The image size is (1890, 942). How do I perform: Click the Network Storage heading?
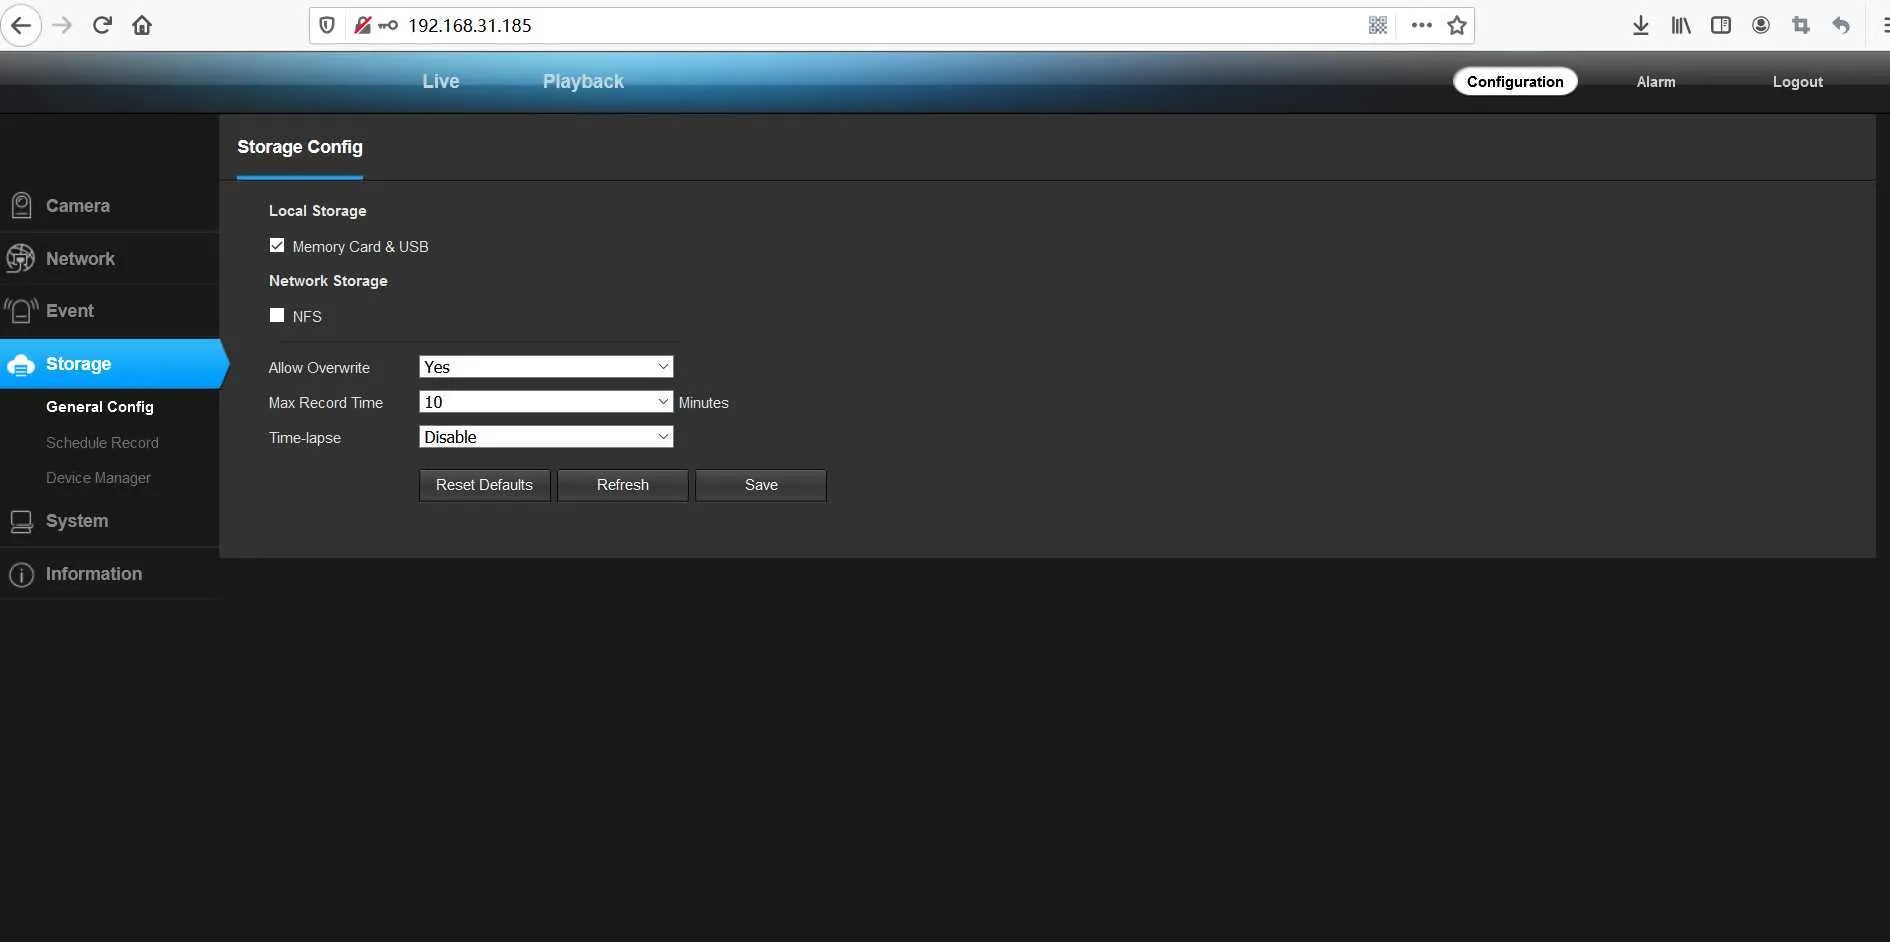pos(328,281)
